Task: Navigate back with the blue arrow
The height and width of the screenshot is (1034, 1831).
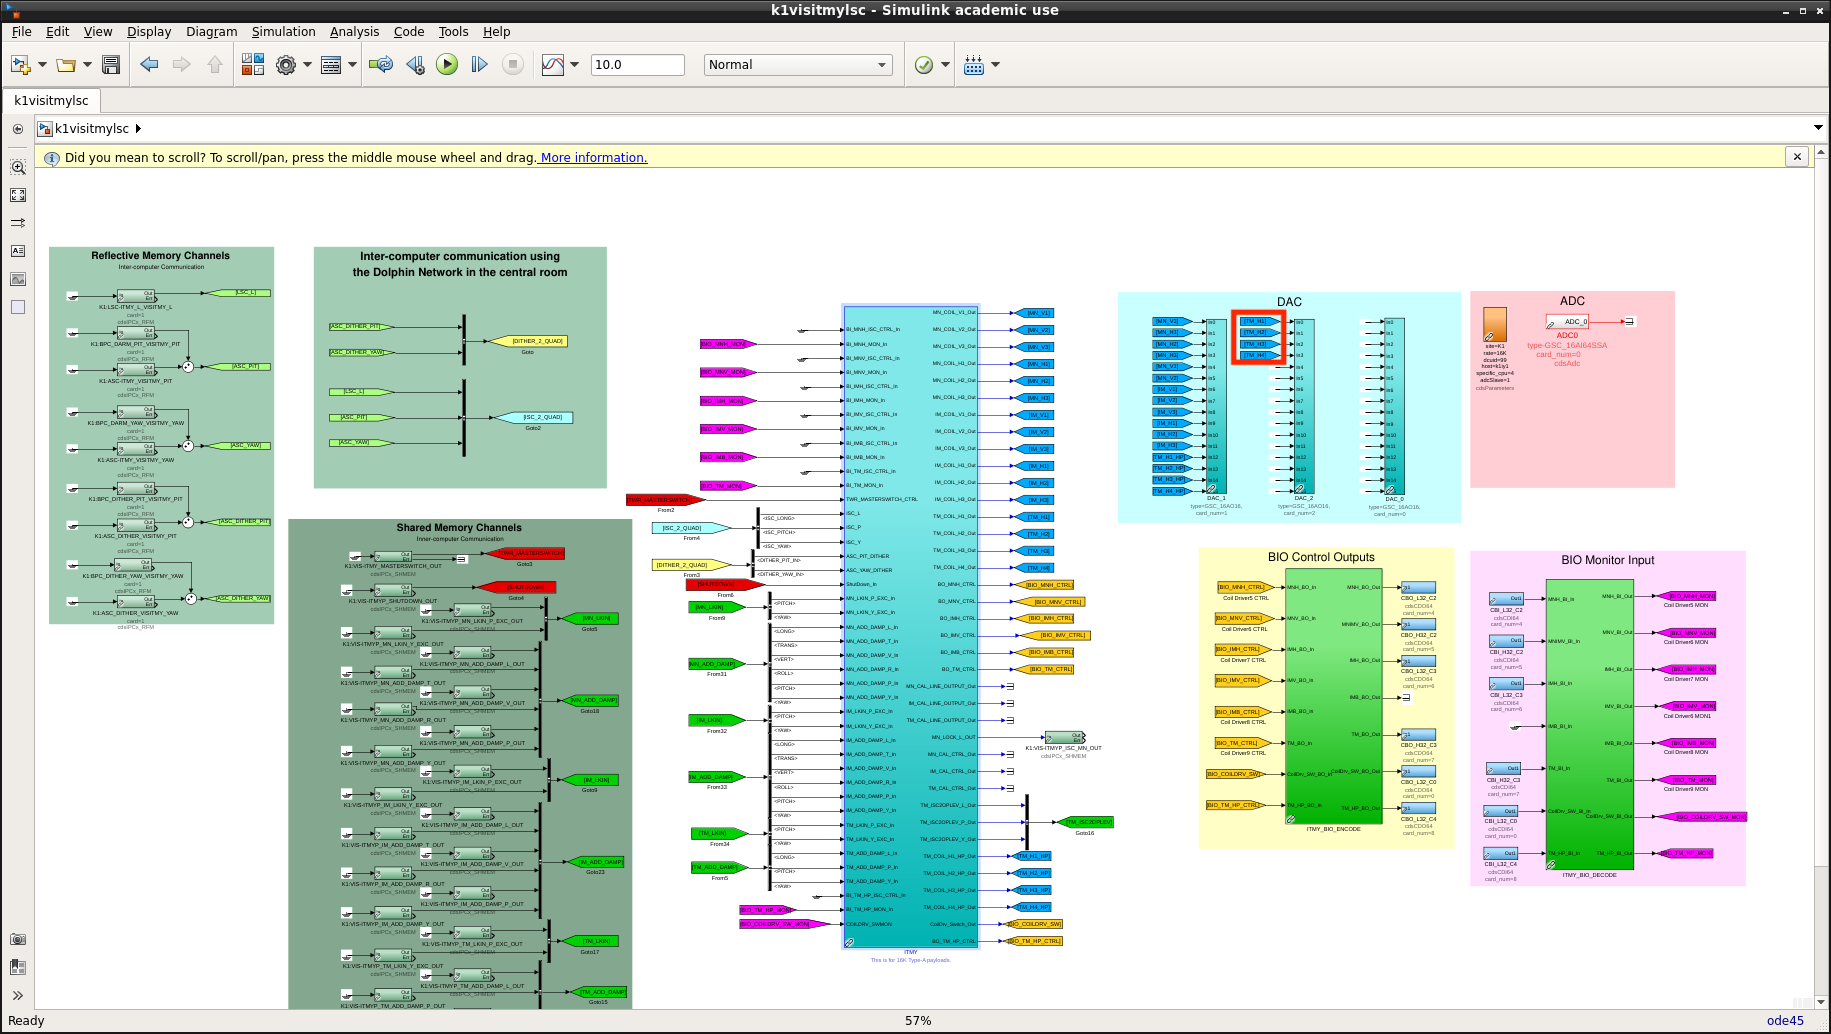Action: tap(149, 65)
